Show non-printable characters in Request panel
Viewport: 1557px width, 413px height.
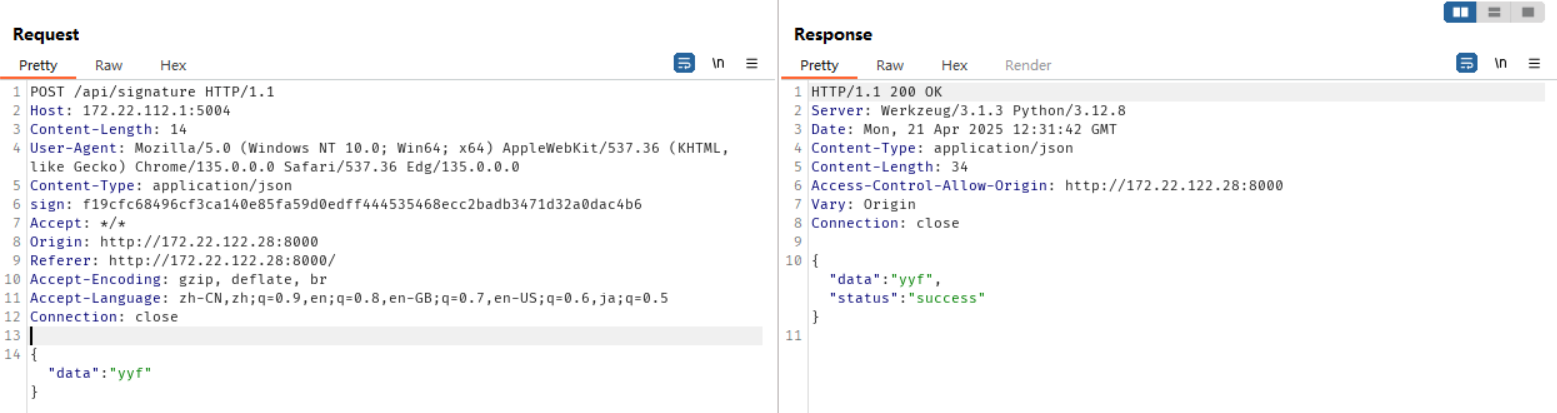pyautogui.click(x=718, y=63)
